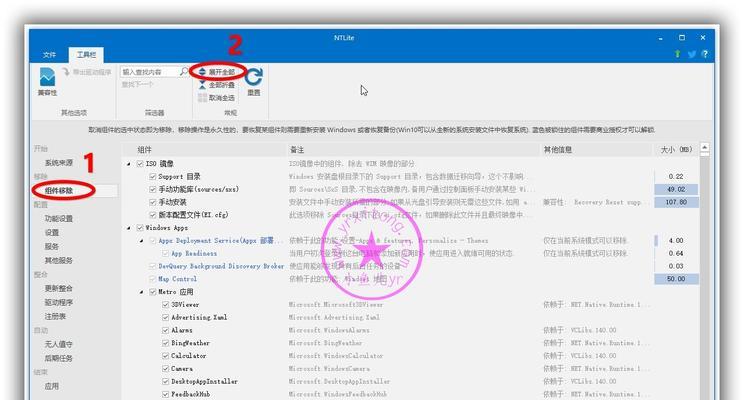Uncheck the Support 目录 checkbox

point(153,177)
